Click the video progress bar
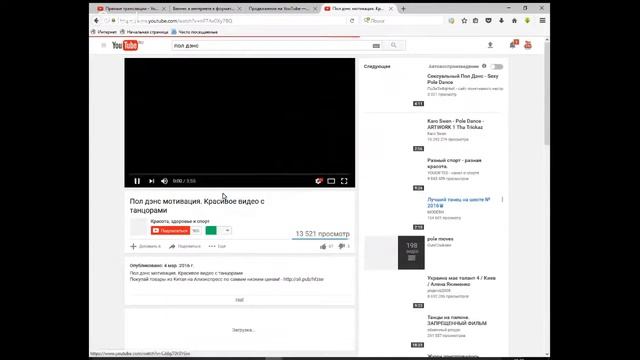Image resolution: width=640 pixels, height=360 pixels. [240, 174]
